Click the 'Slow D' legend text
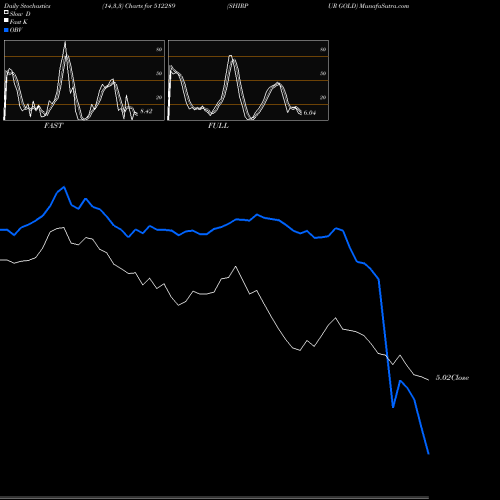Image resolution: width=500 pixels, height=500 pixels. pyautogui.click(x=20, y=14)
